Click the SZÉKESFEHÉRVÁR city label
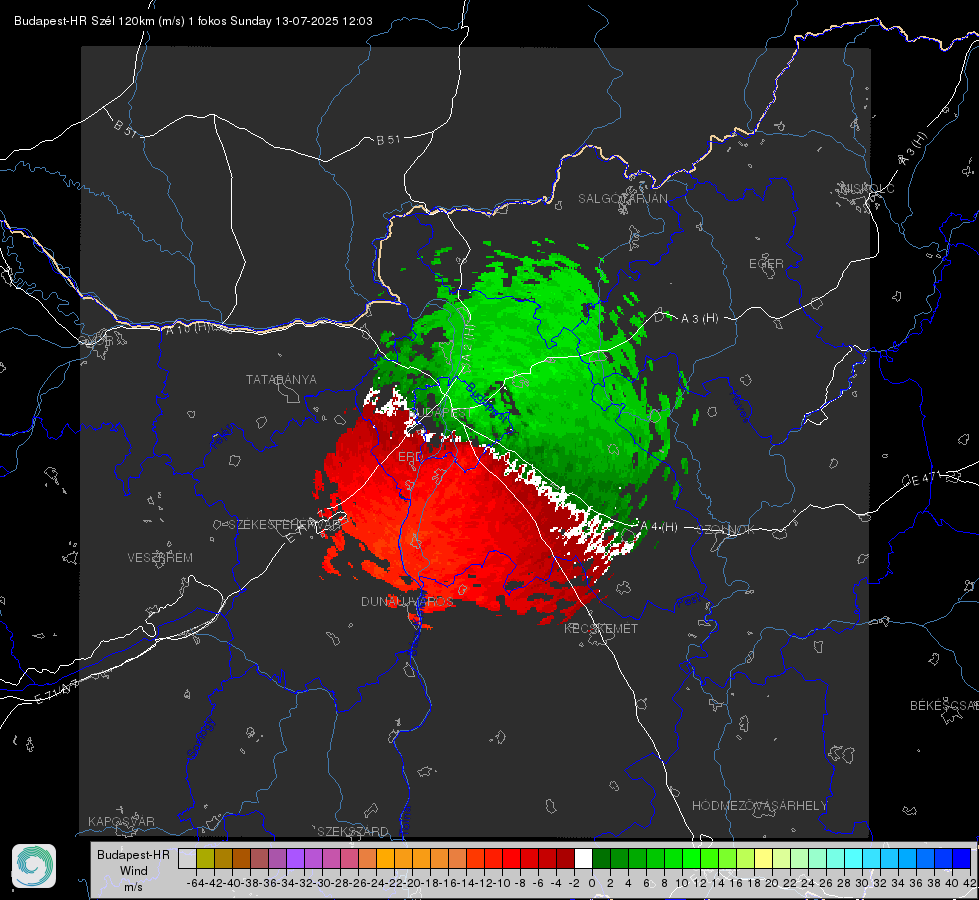This screenshot has width=979, height=900. (x=287, y=525)
